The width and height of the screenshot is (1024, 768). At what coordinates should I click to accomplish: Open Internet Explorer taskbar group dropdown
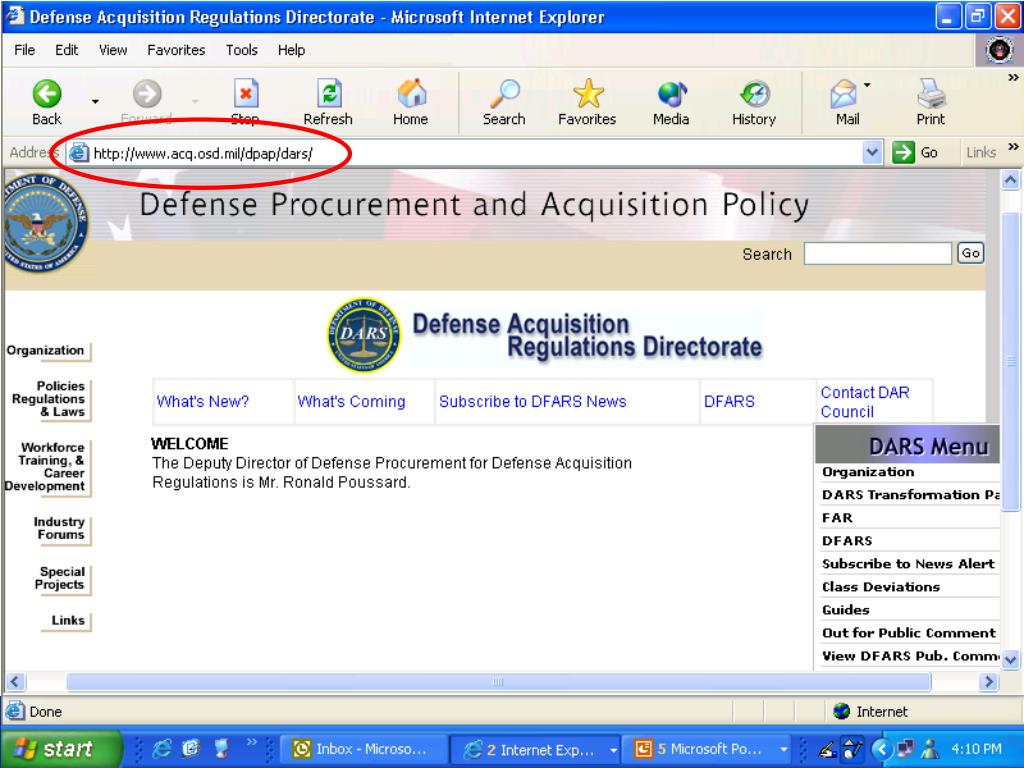pos(613,750)
